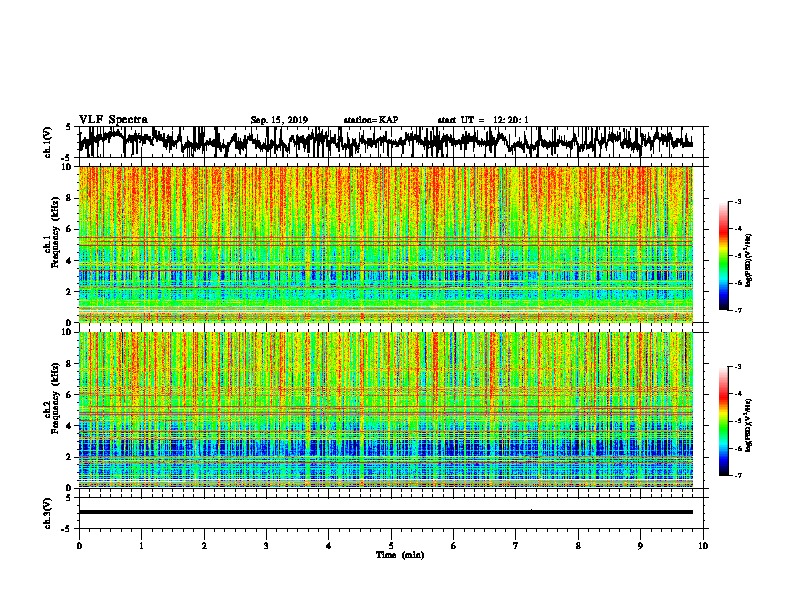This screenshot has height=612, width=792.
Task: Click the ch.1 frequency axis '4' tick label
Action: (70, 261)
